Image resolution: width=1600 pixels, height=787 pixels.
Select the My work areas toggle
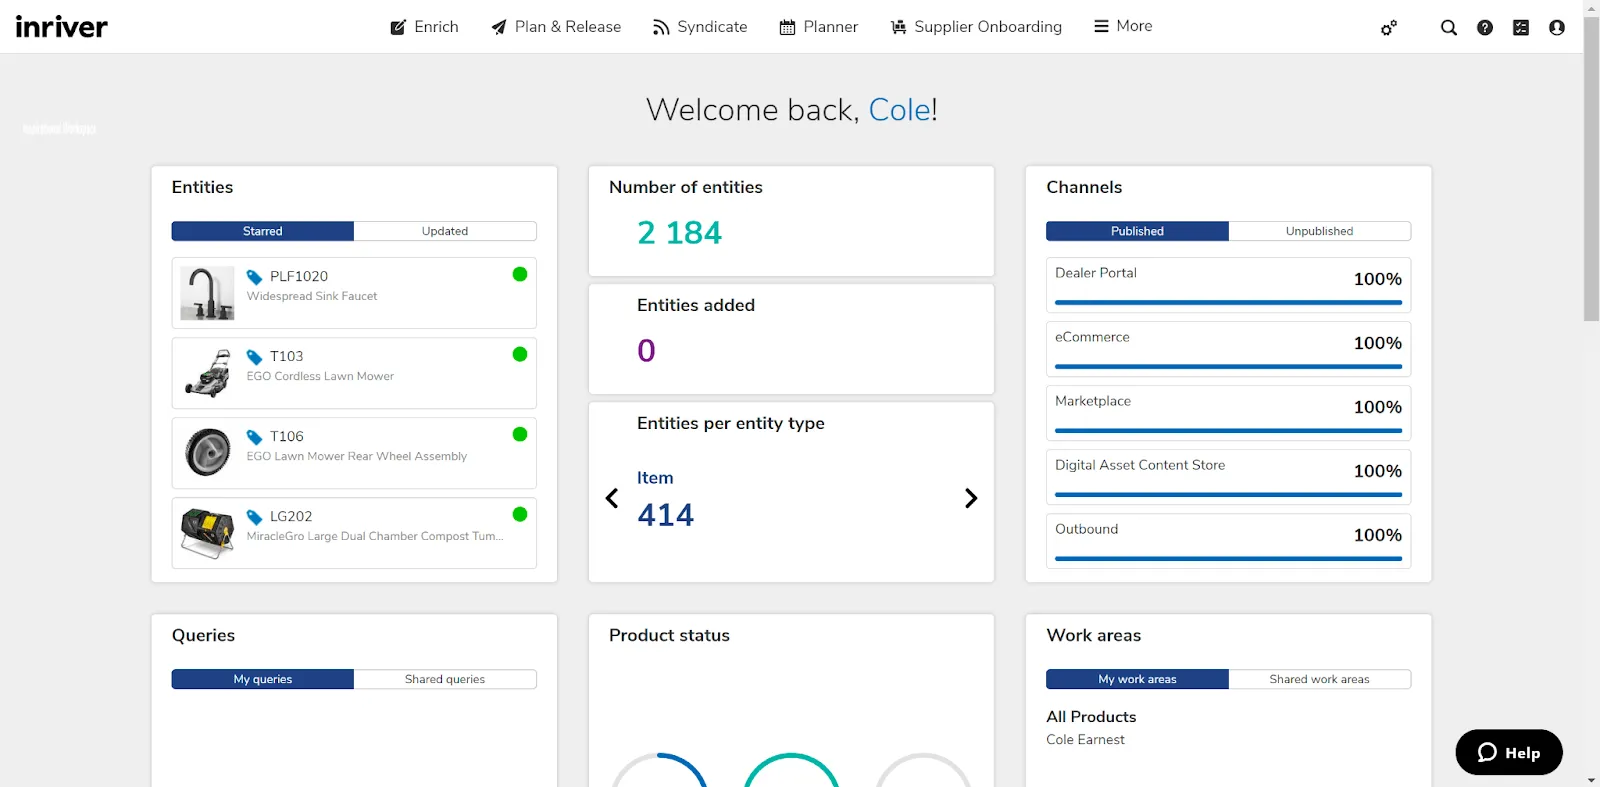pos(1137,679)
